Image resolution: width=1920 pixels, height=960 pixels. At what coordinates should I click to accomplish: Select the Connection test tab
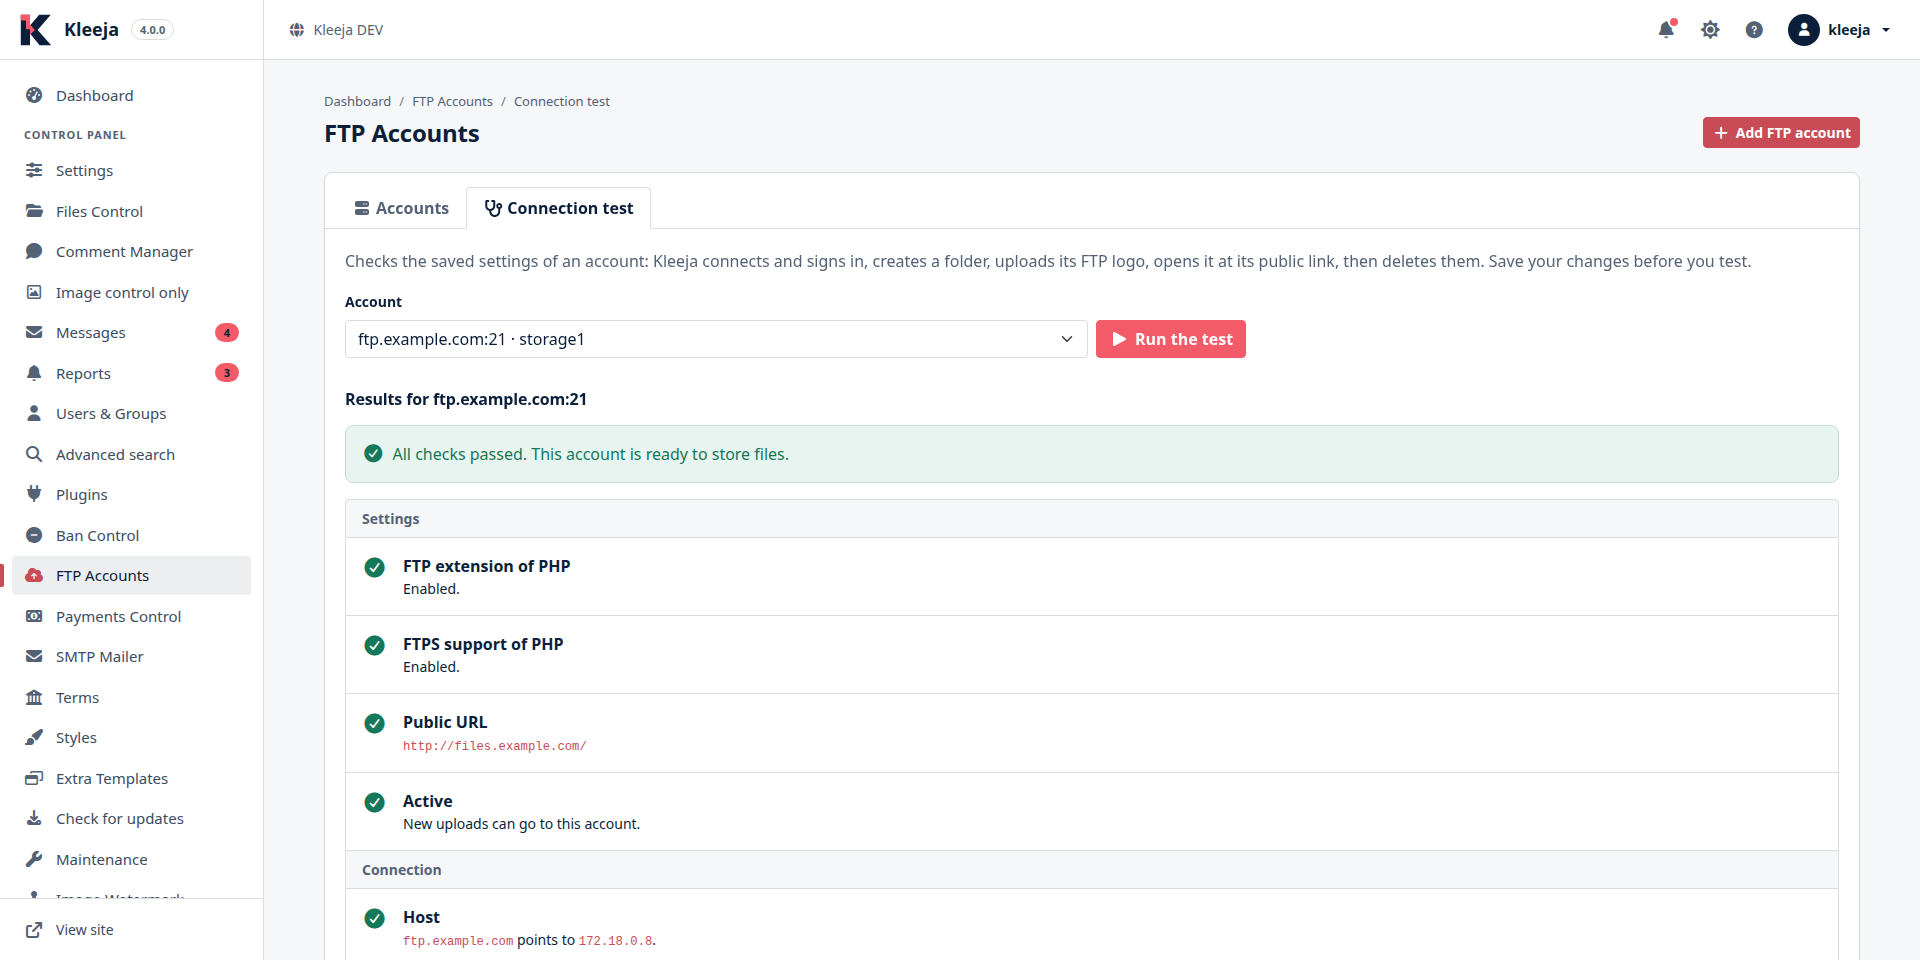[x=559, y=208]
